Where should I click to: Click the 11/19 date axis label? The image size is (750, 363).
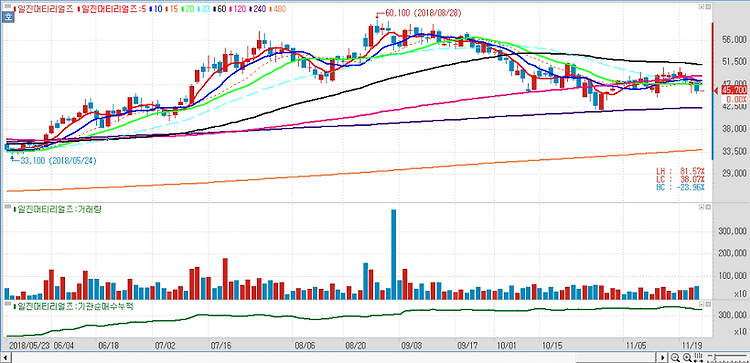691,344
